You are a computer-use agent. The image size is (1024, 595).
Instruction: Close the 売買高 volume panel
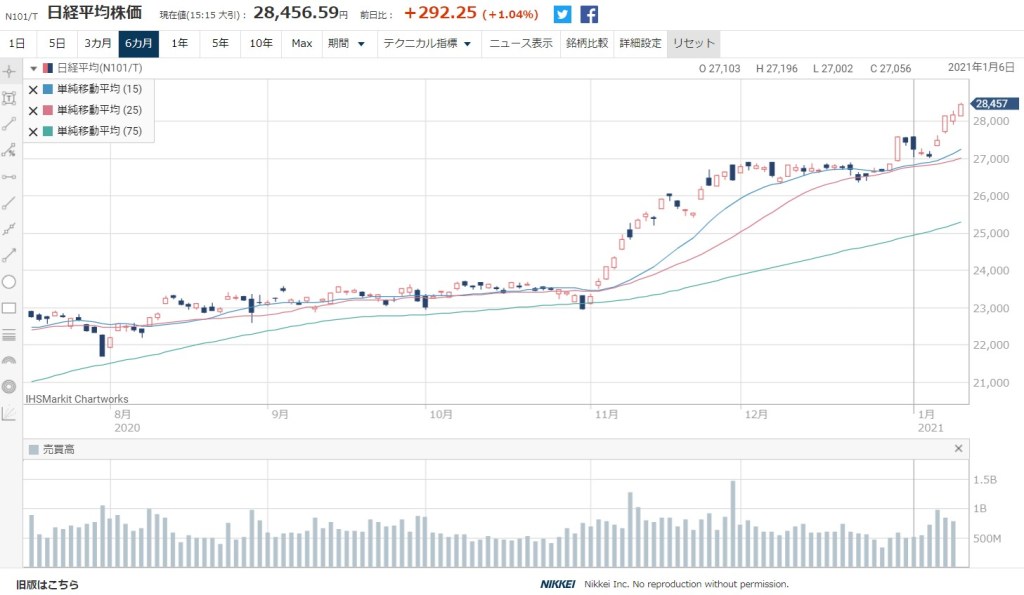958,449
